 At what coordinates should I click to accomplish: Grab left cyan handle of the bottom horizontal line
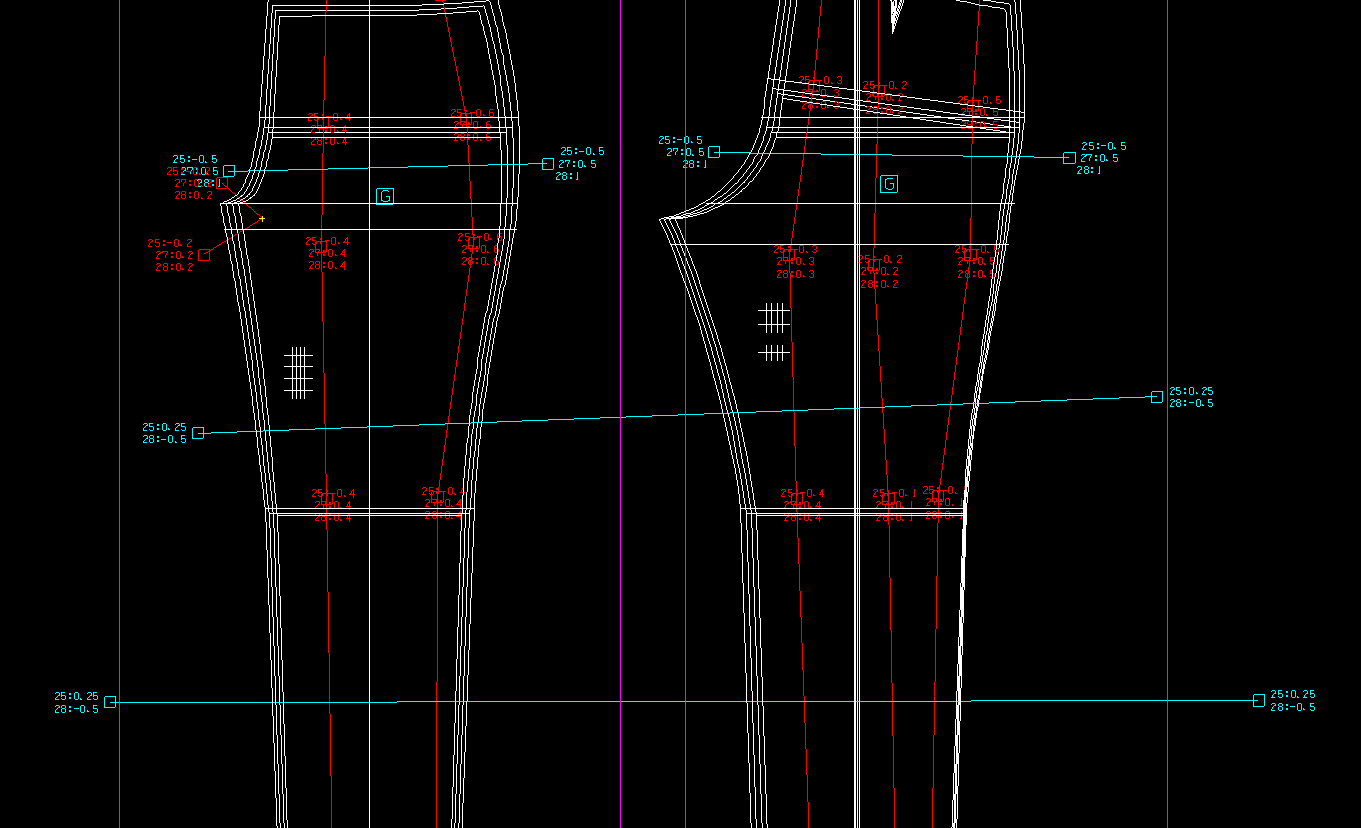[x=110, y=702]
